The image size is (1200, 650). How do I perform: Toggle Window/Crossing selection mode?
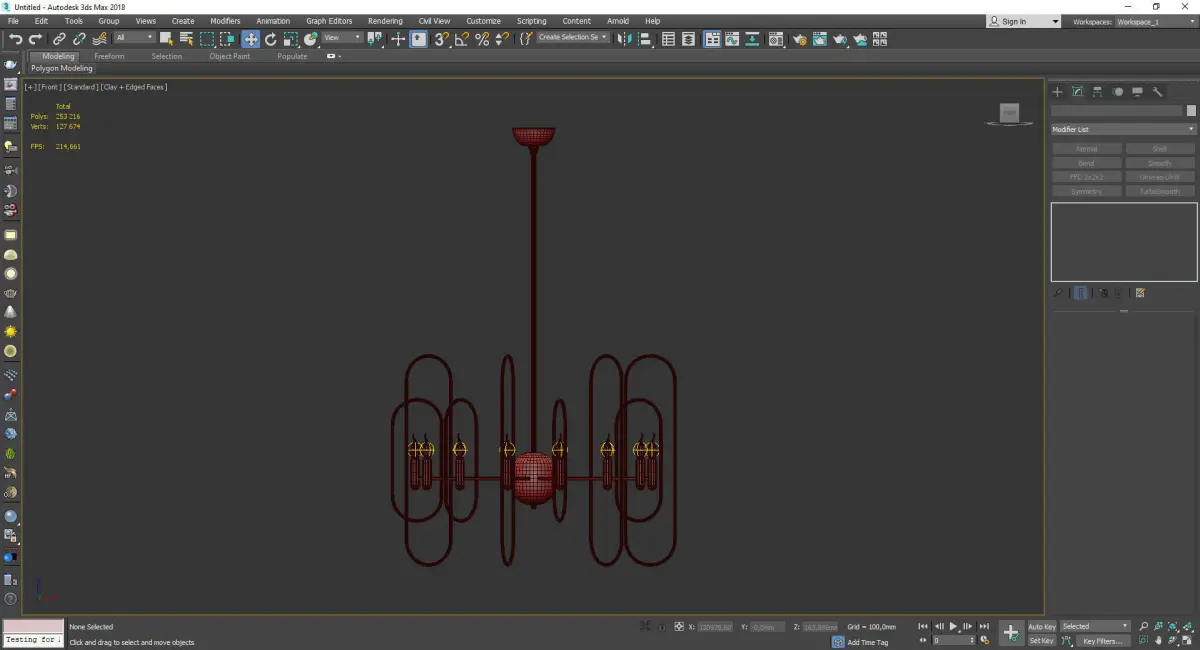[227, 39]
